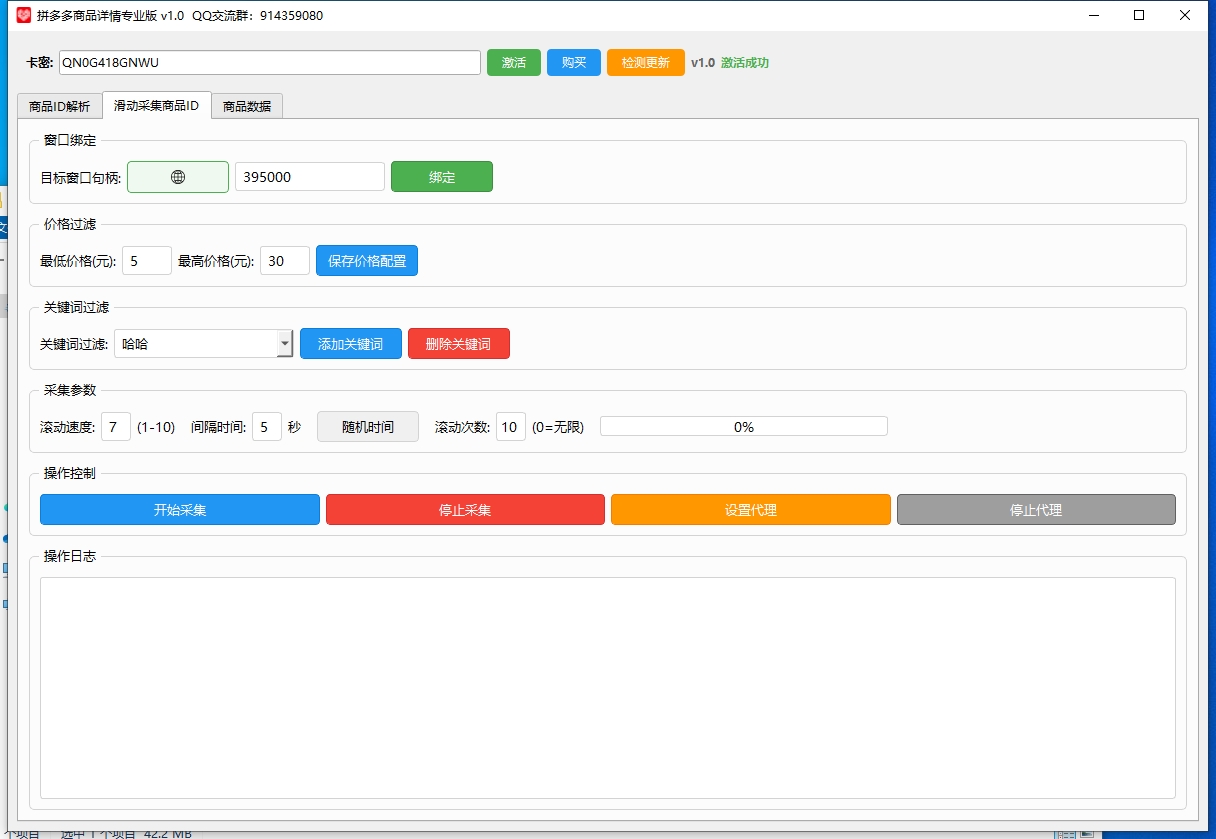
Task: Click the 最高价格 input field
Action: click(x=285, y=261)
